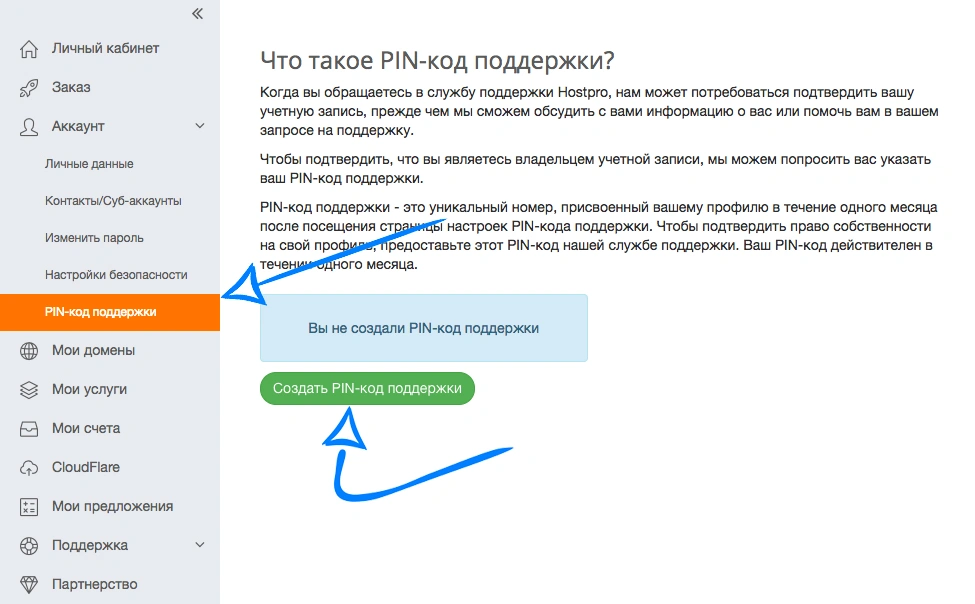
Task: Go to Мои домены
Action: (x=93, y=350)
